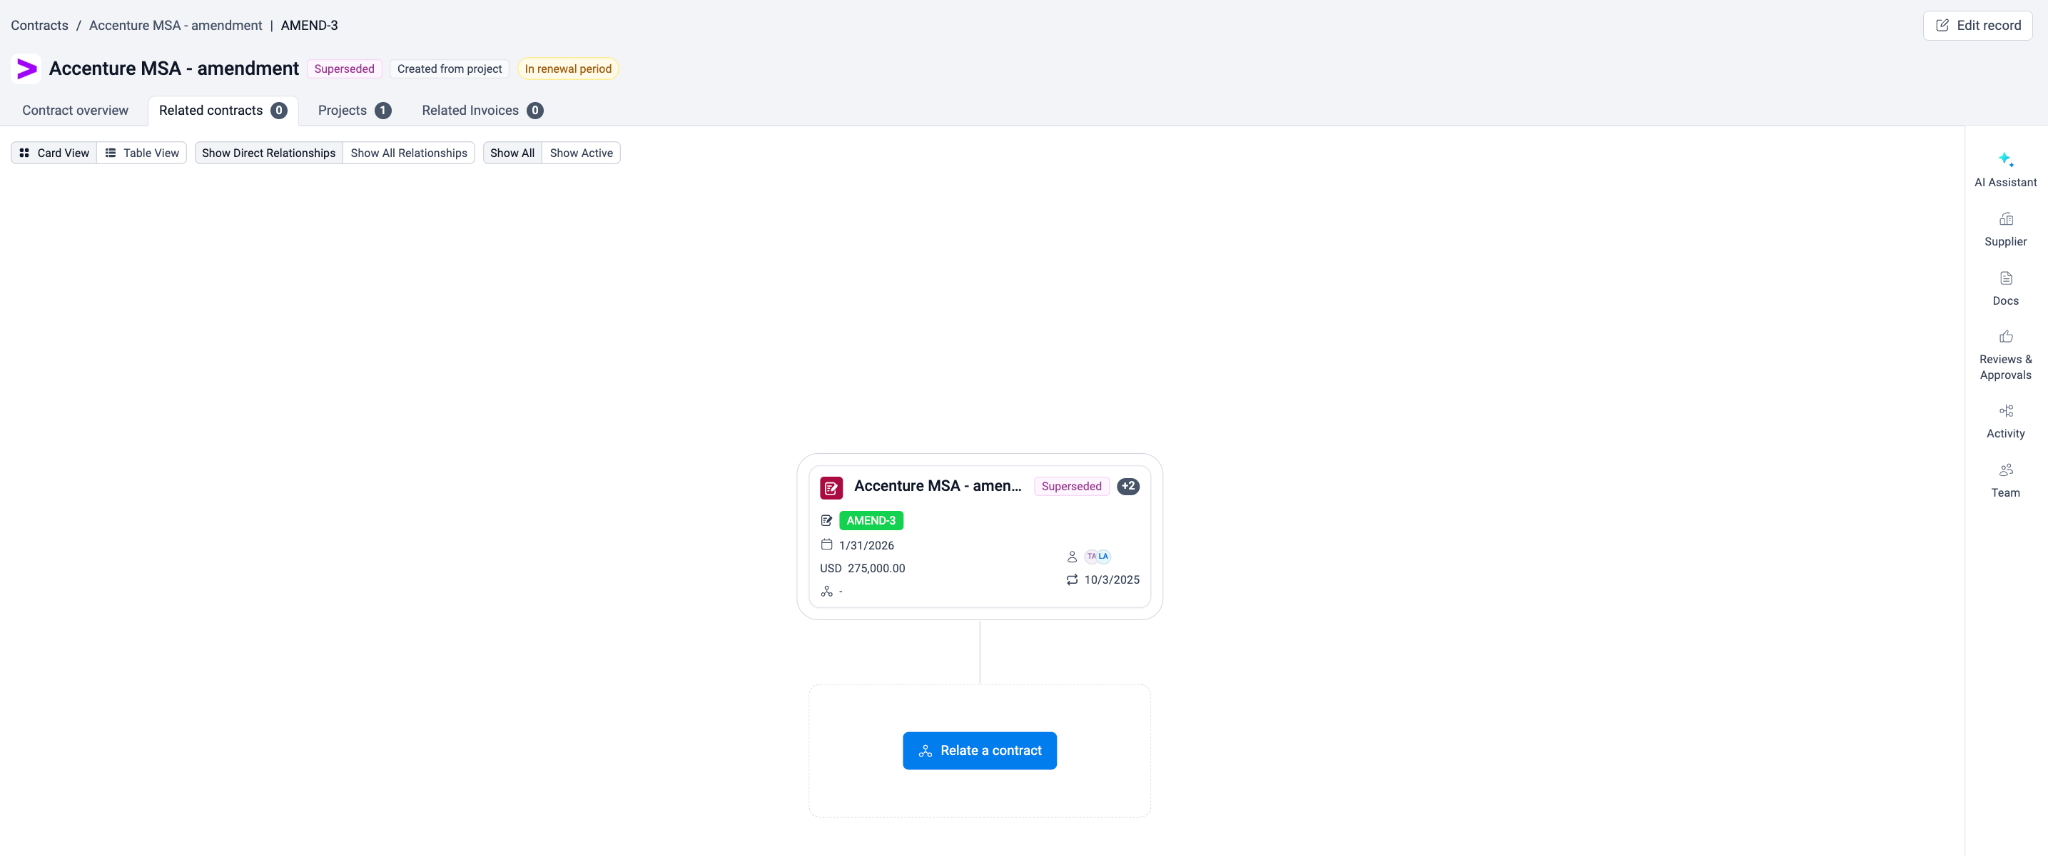Switch to the Related Invoices tab
The height and width of the screenshot is (856, 2048).
[x=481, y=111]
